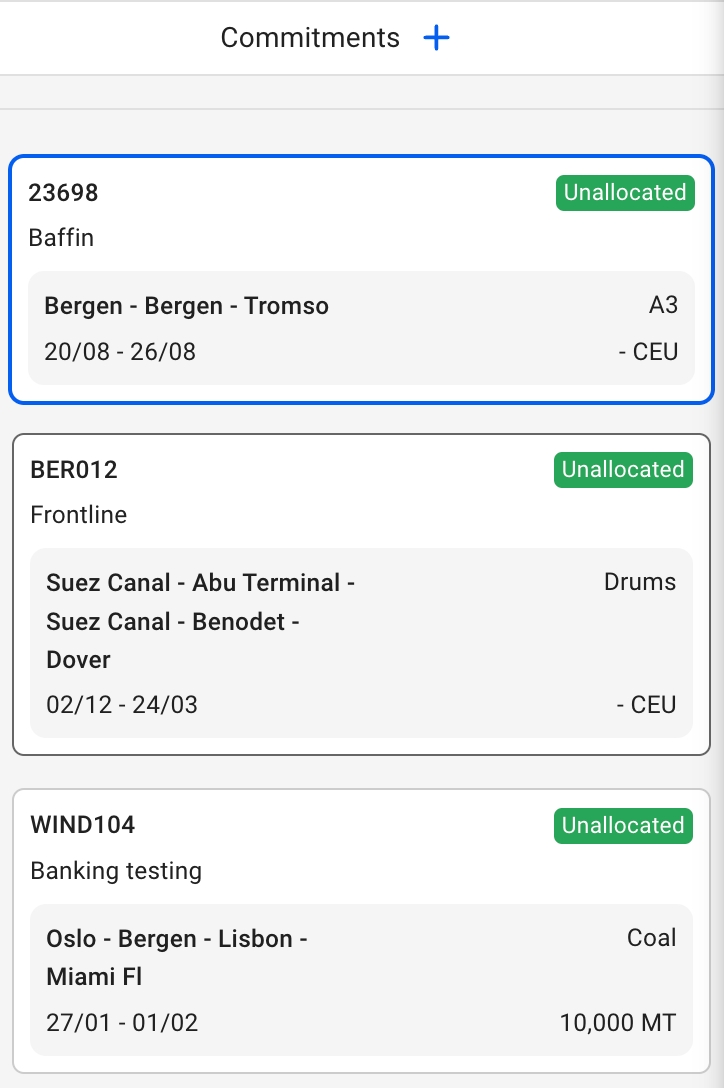The width and height of the screenshot is (724, 1088).
Task: Click the A3 cargo label
Action: coord(663,305)
